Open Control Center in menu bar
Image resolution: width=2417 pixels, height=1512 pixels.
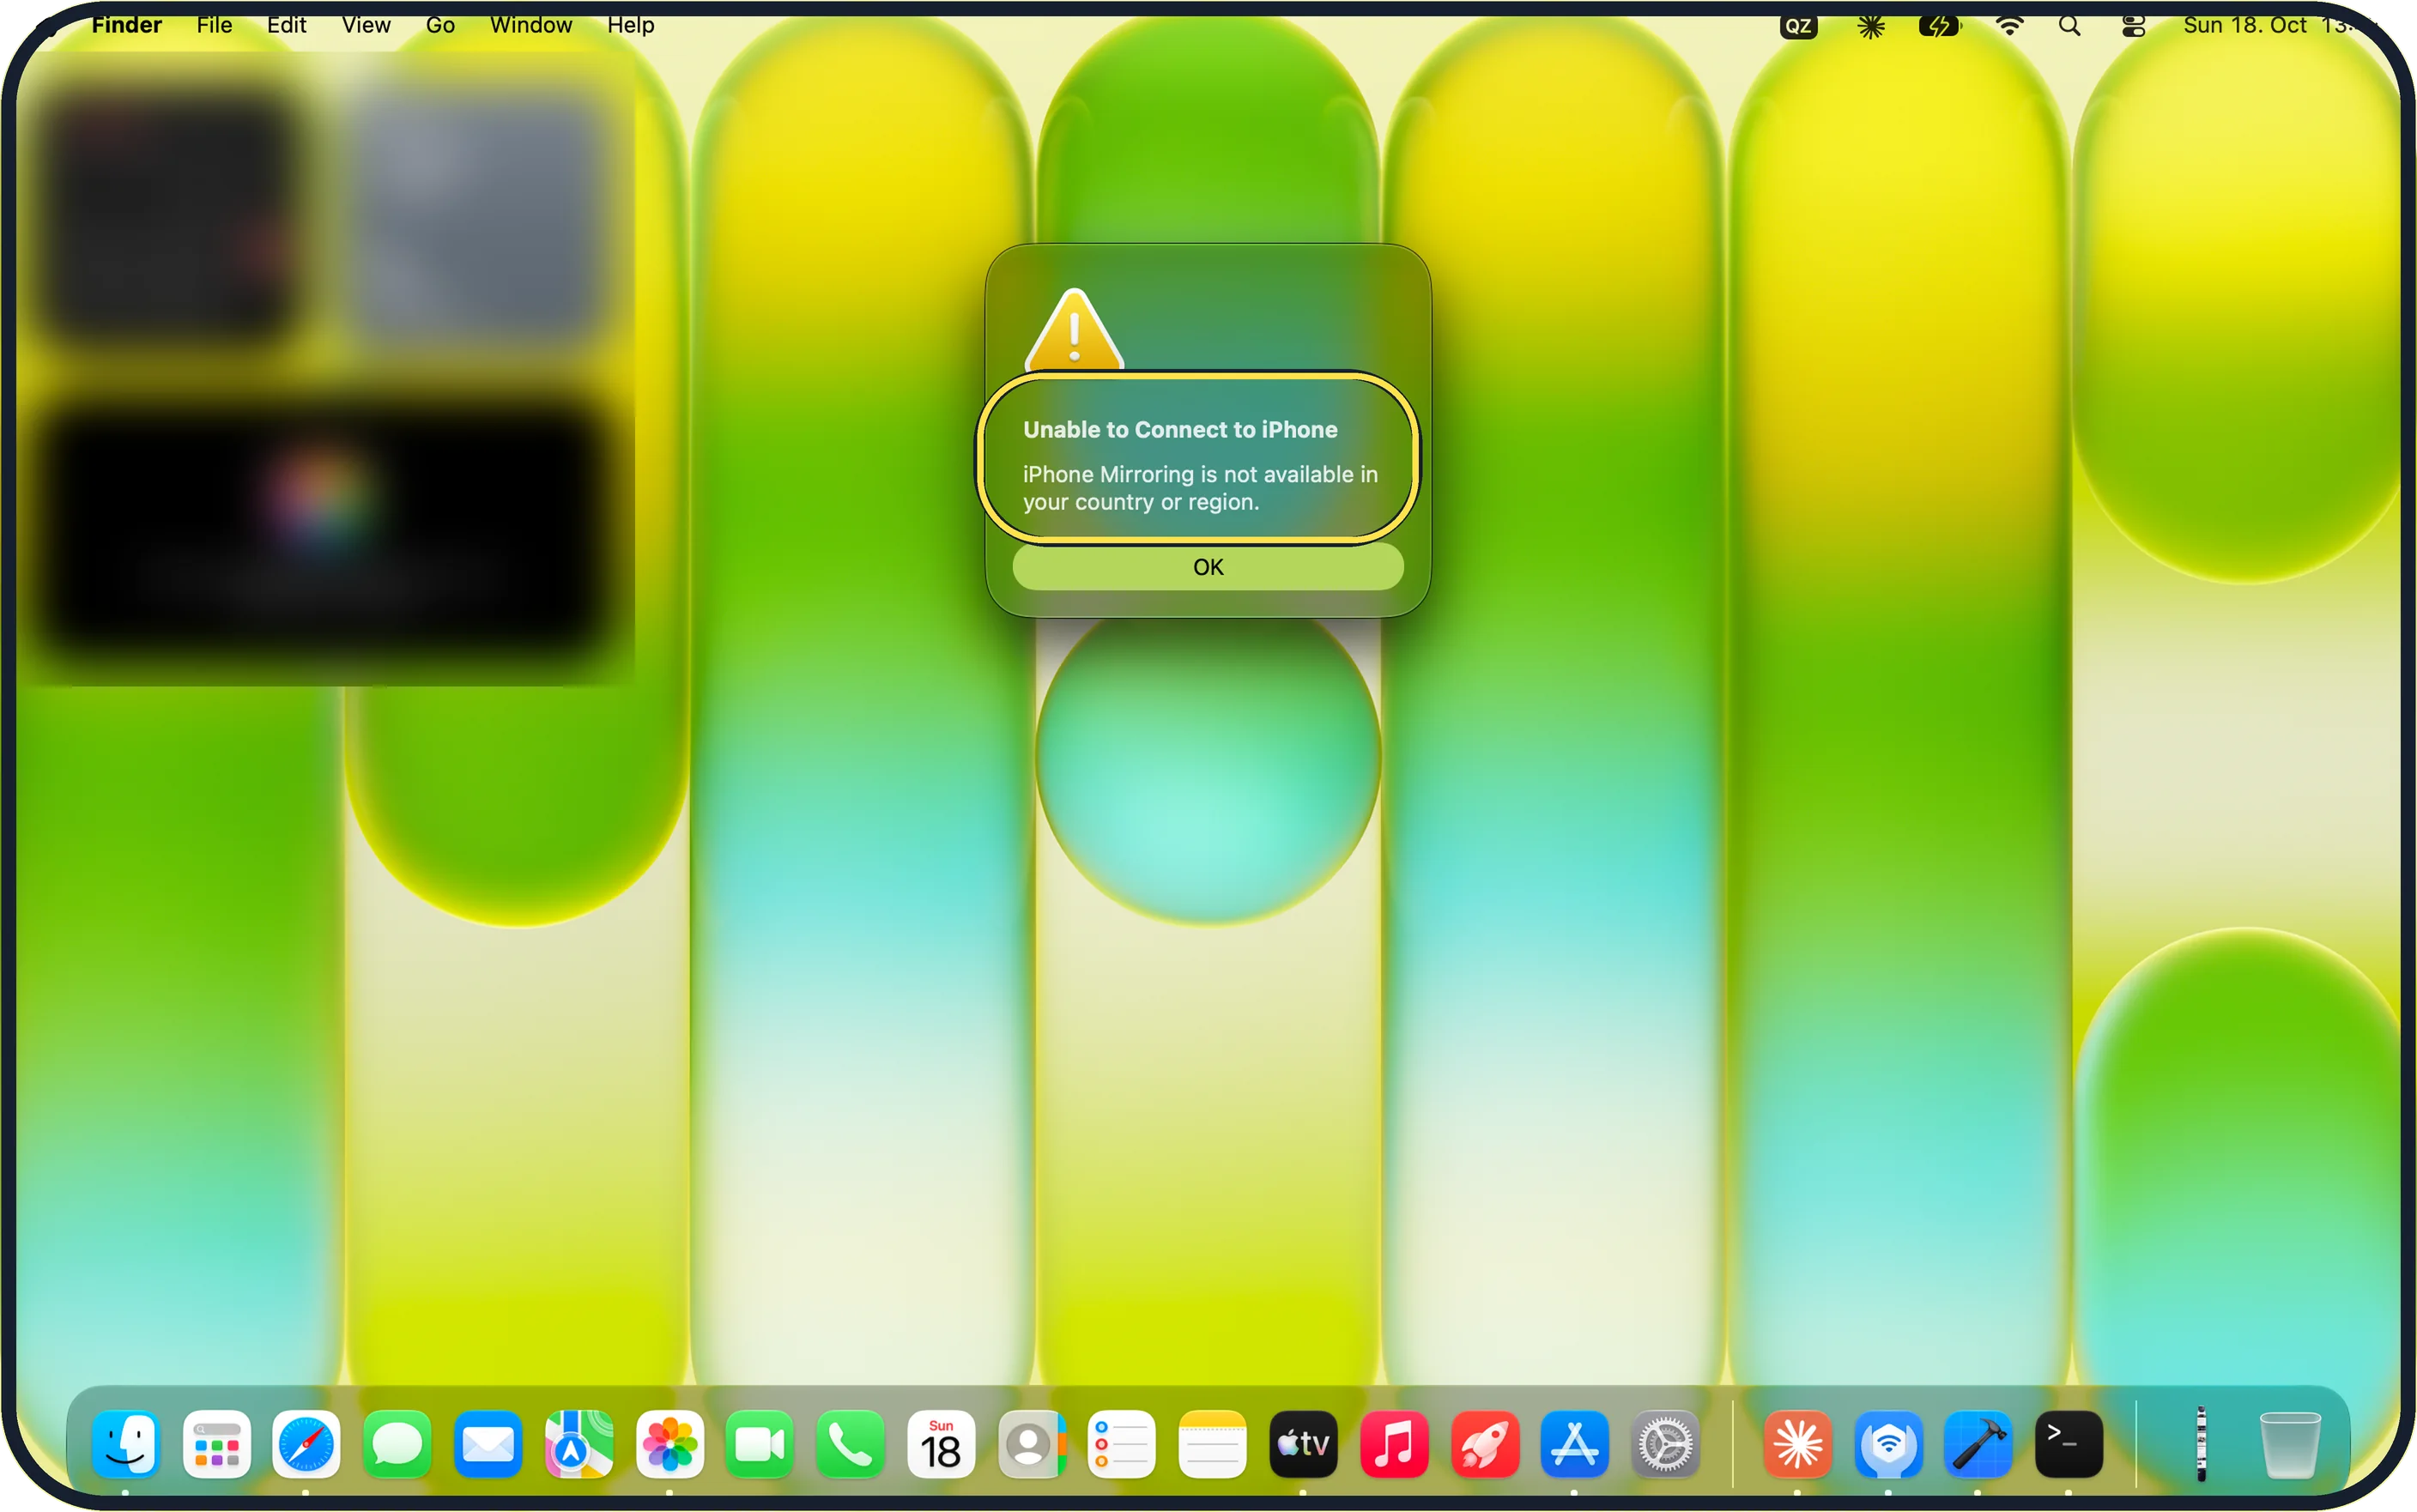[x=2133, y=26]
